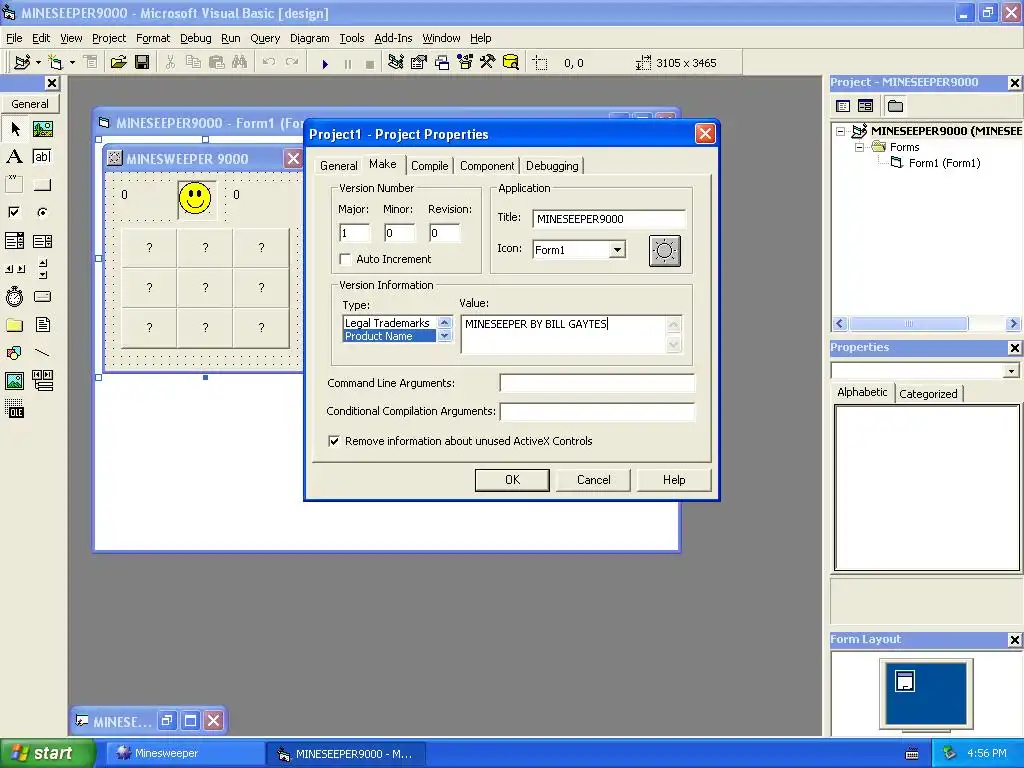Switch to Categorized properties tab
Image resolution: width=1024 pixels, height=768 pixels.
click(x=928, y=394)
